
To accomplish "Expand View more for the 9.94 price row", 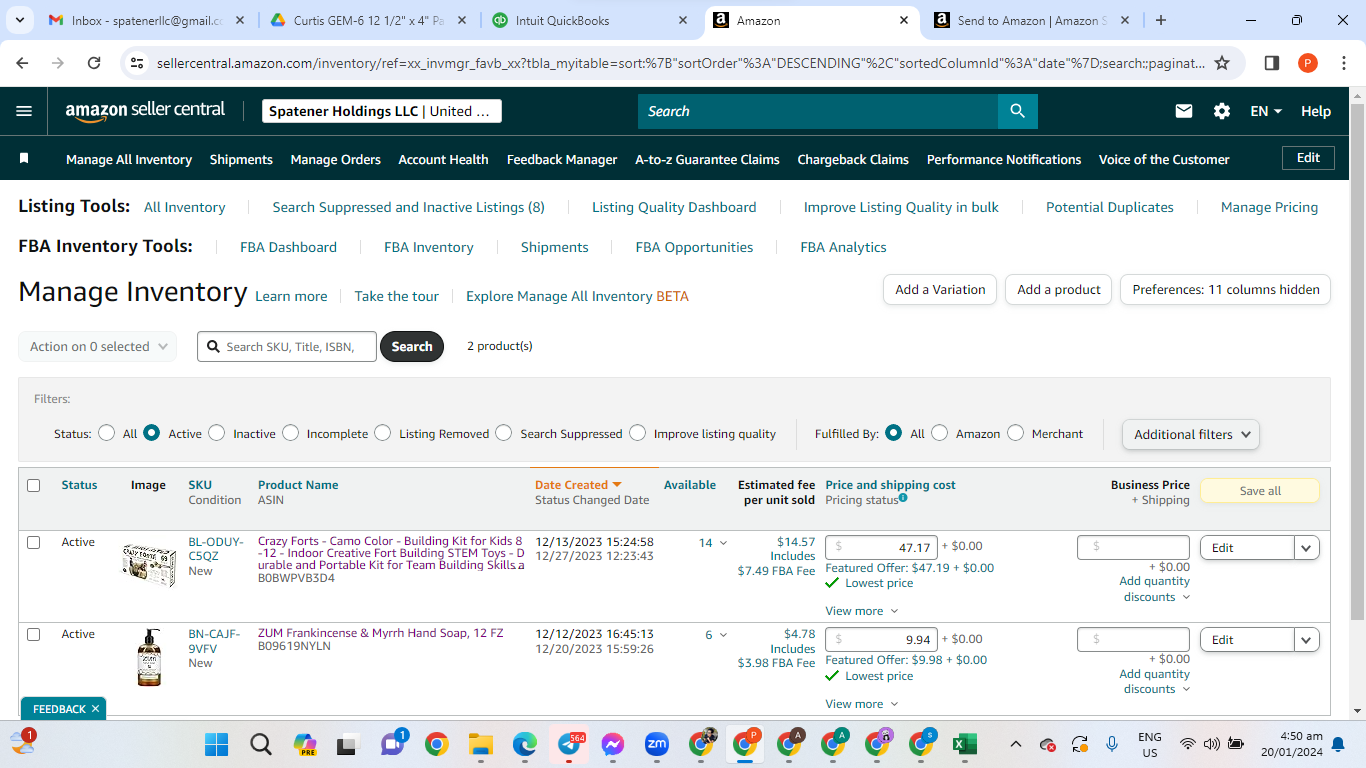I will [862, 704].
